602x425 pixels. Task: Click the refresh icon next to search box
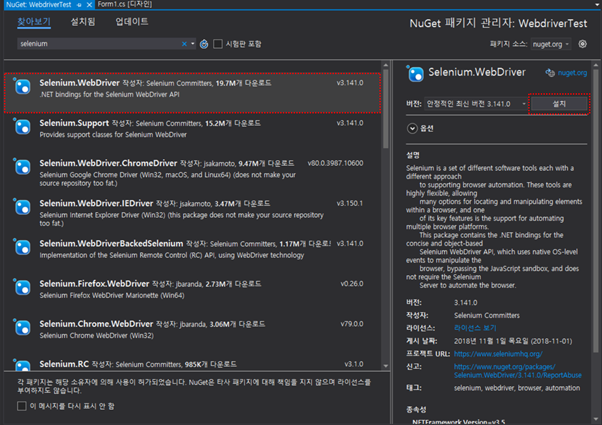click(x=204, y=44)
